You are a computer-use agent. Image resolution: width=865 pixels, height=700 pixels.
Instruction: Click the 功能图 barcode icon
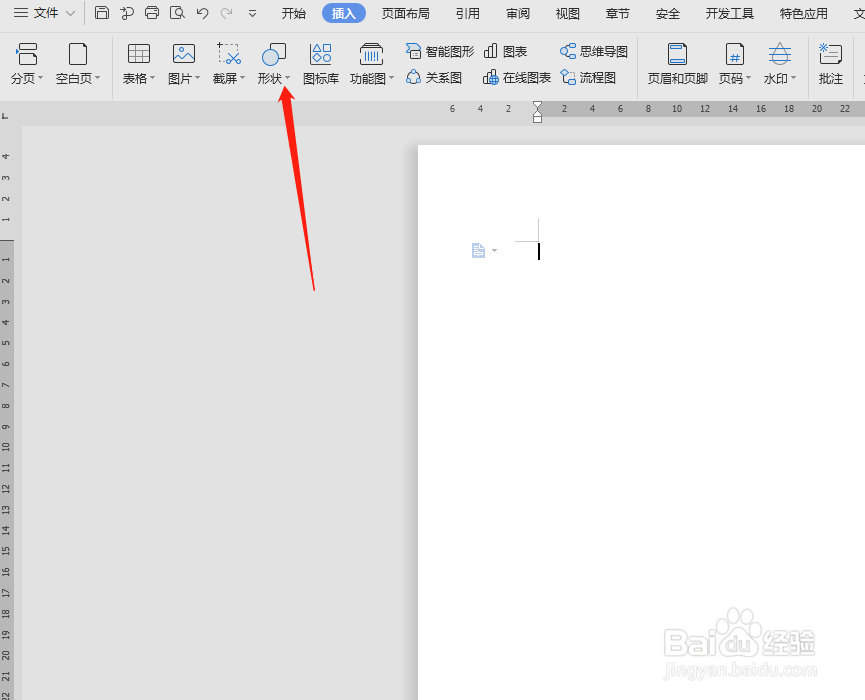pyautogui.click(x=371, y=54)
